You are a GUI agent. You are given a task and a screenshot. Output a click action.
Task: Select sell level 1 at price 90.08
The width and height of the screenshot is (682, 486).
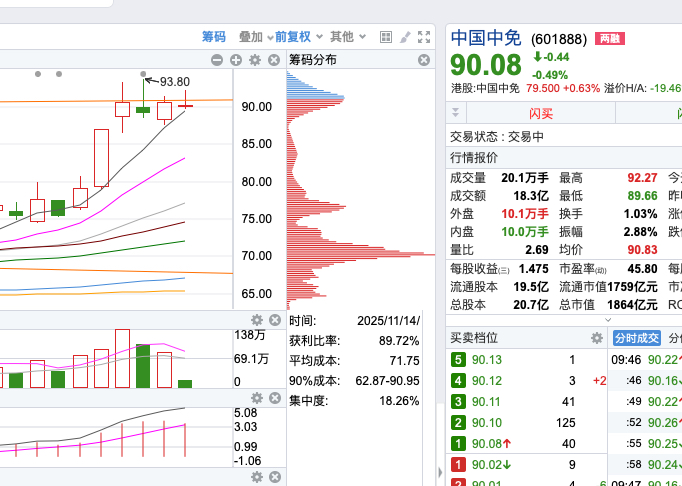pos(527,443)
